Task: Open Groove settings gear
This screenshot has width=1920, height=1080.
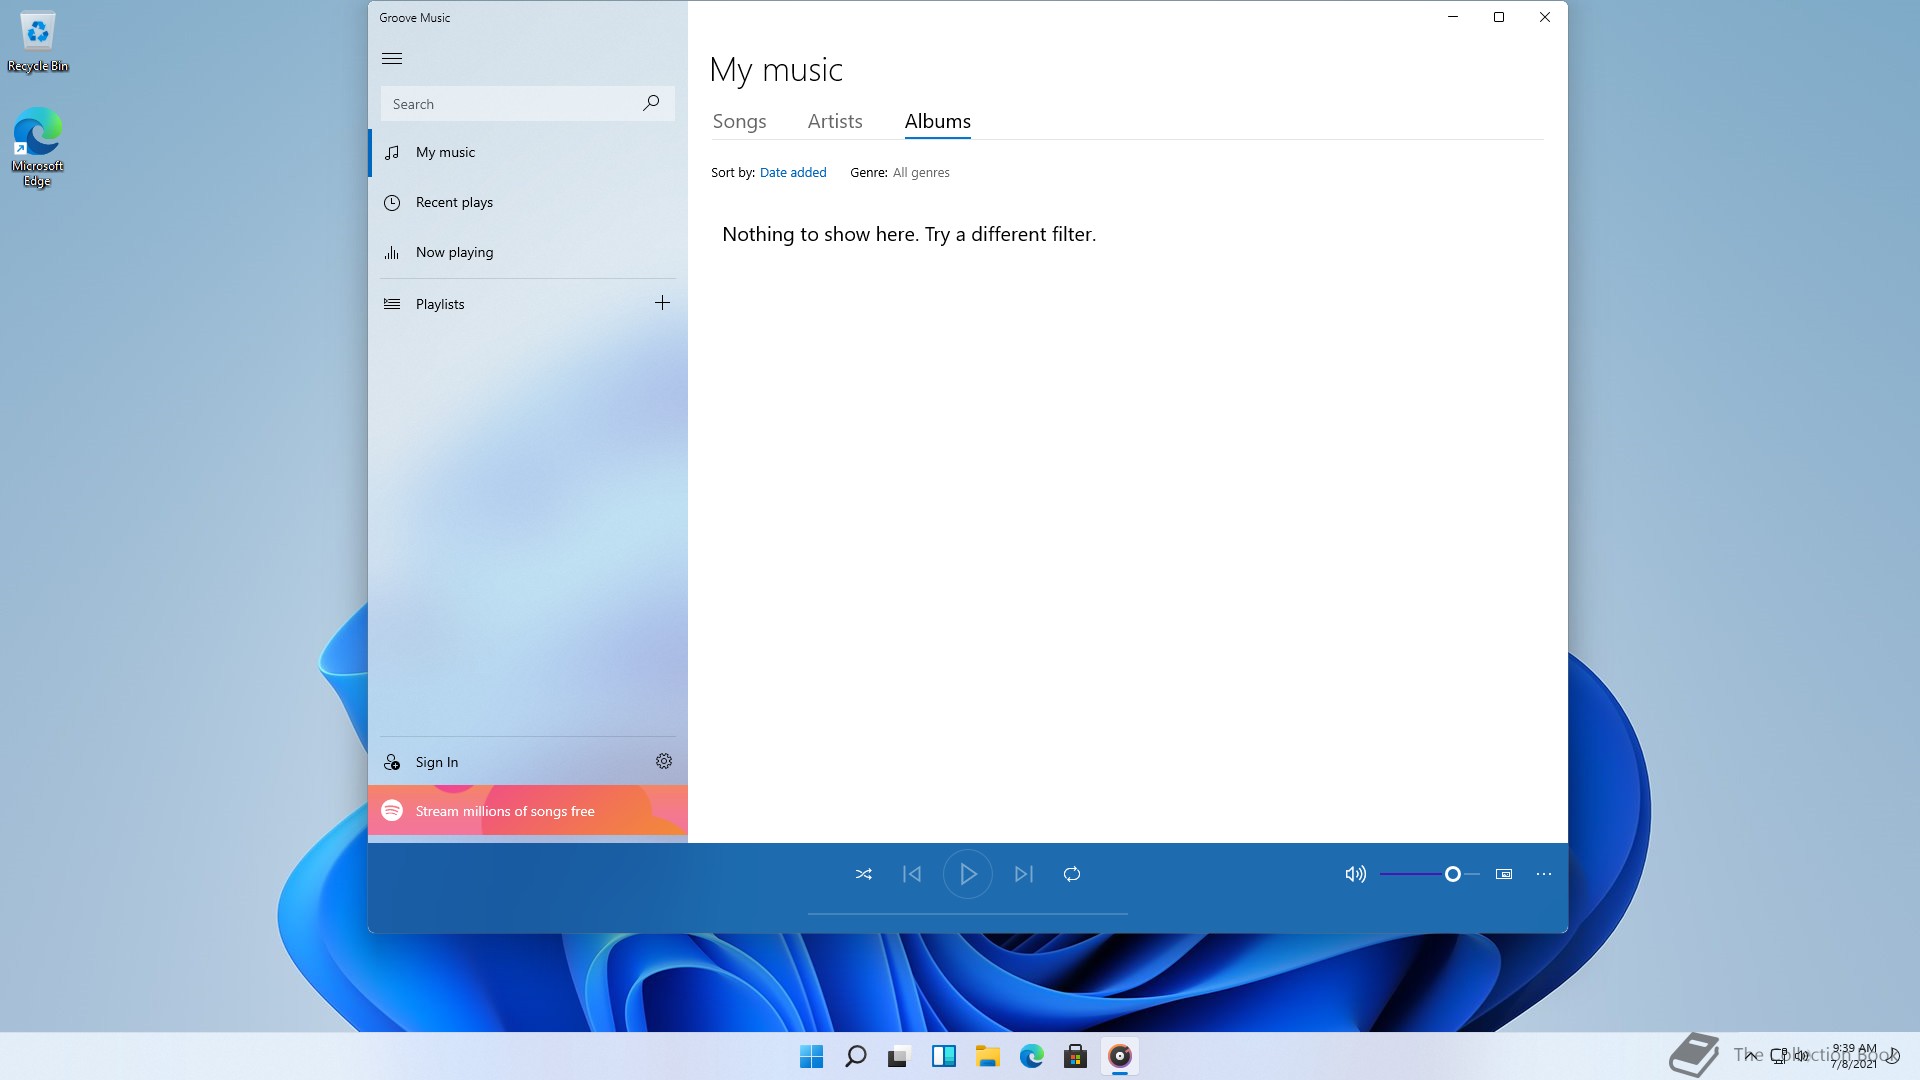Action: (664, 761)
